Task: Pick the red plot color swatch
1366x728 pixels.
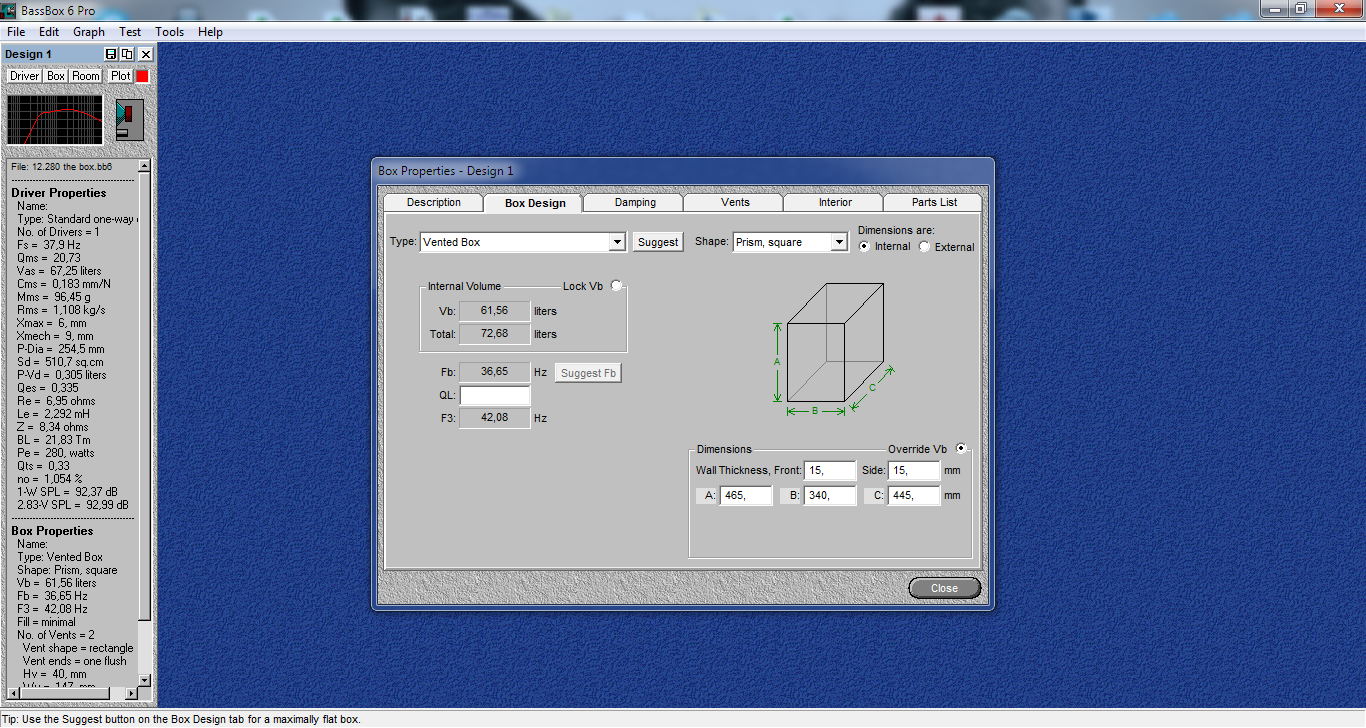Action: [x=143, y=76]
